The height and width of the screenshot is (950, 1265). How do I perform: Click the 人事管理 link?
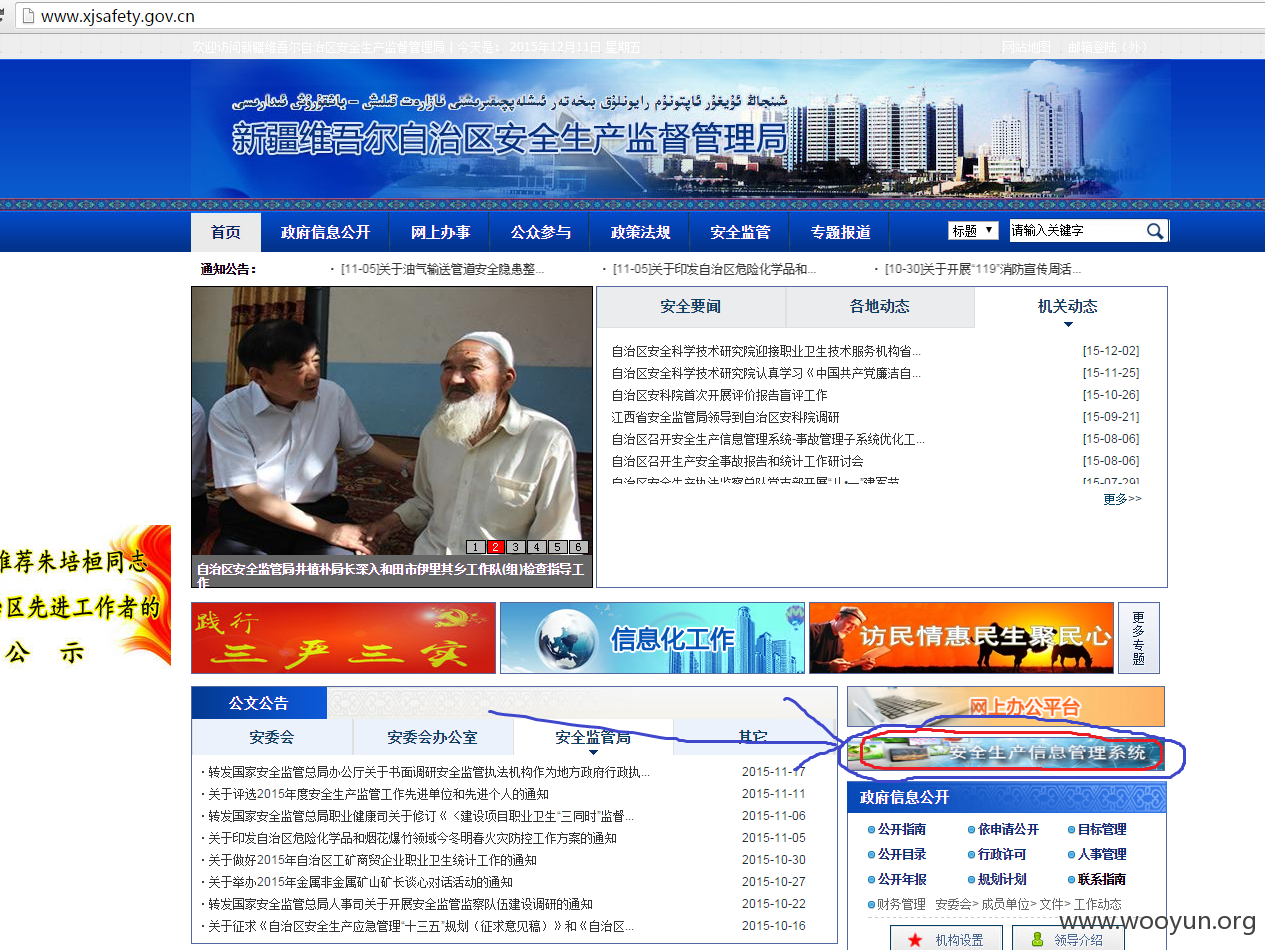(x=1102, y=854)
